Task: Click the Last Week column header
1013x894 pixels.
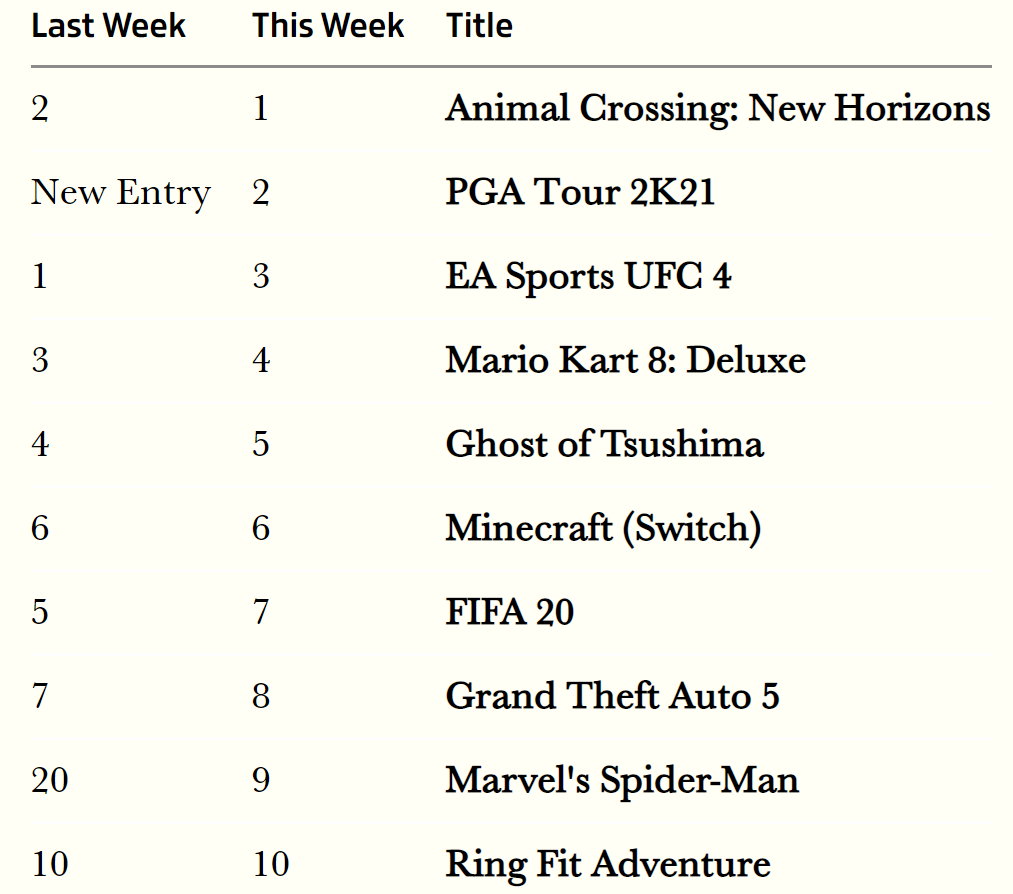Action: pyautogui.click(x=109, y=26)
